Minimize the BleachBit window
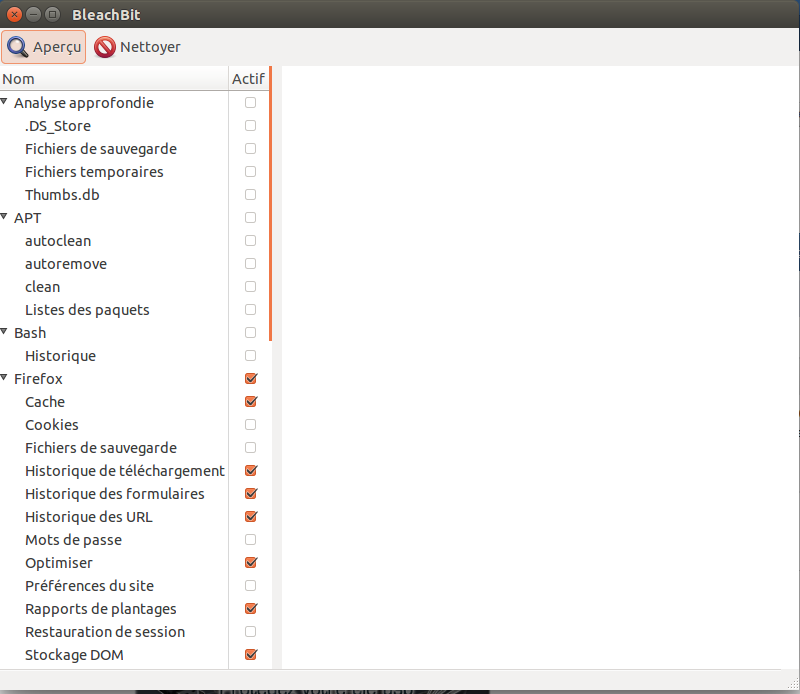Image resolution: width=800 pixels, height=694 pixels. [33, 14]
